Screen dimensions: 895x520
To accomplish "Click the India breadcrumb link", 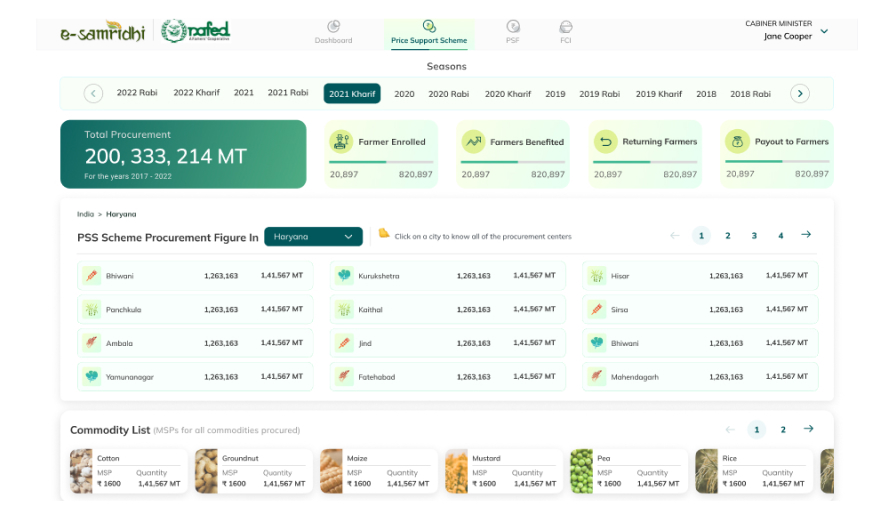I will [84, 214].
